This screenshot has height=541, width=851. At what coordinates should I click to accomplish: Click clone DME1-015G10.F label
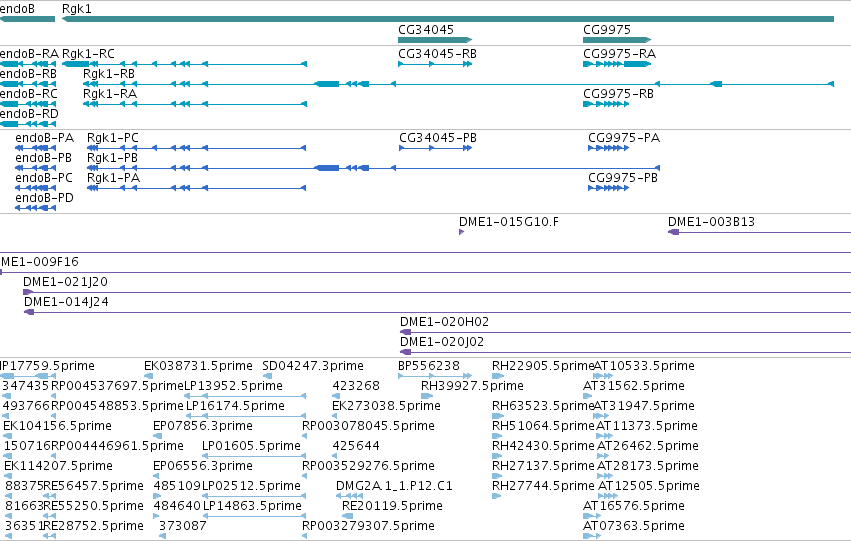tap(509, 222)
